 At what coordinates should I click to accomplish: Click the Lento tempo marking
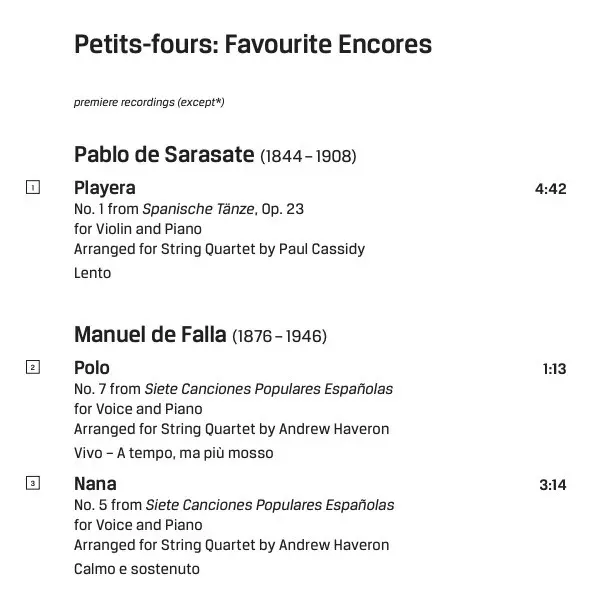92,273
